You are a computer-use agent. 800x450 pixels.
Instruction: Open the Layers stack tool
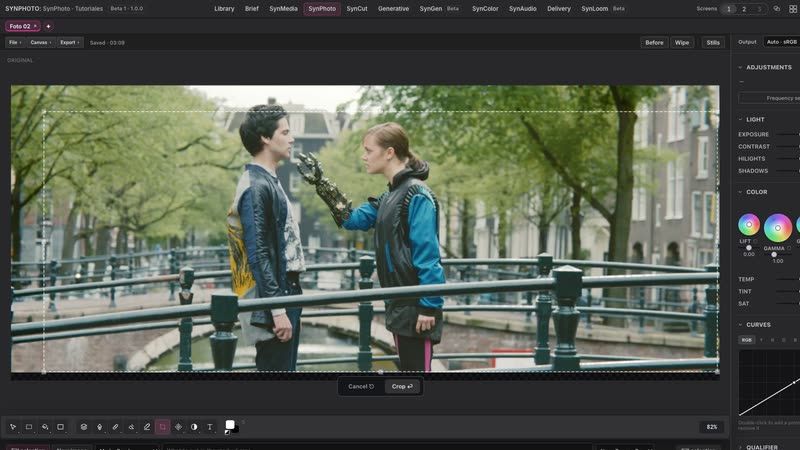(84, 427)
